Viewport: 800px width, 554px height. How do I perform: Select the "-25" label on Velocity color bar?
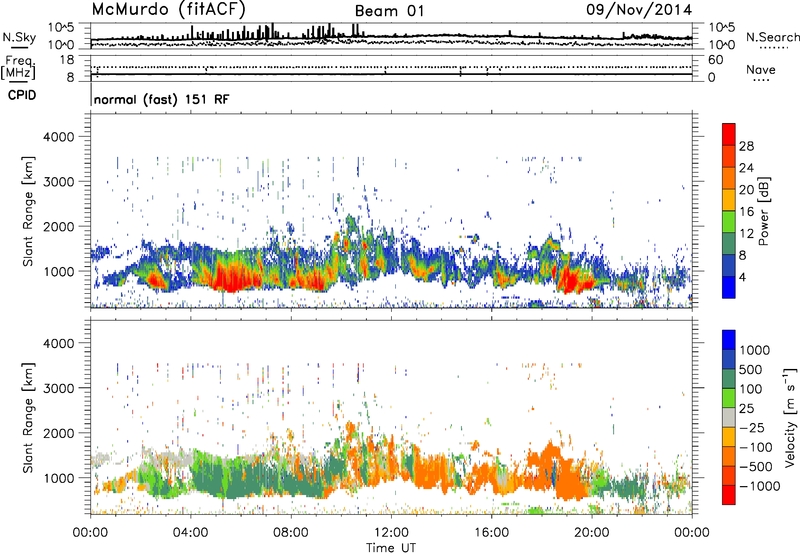(x=752, y=428)
